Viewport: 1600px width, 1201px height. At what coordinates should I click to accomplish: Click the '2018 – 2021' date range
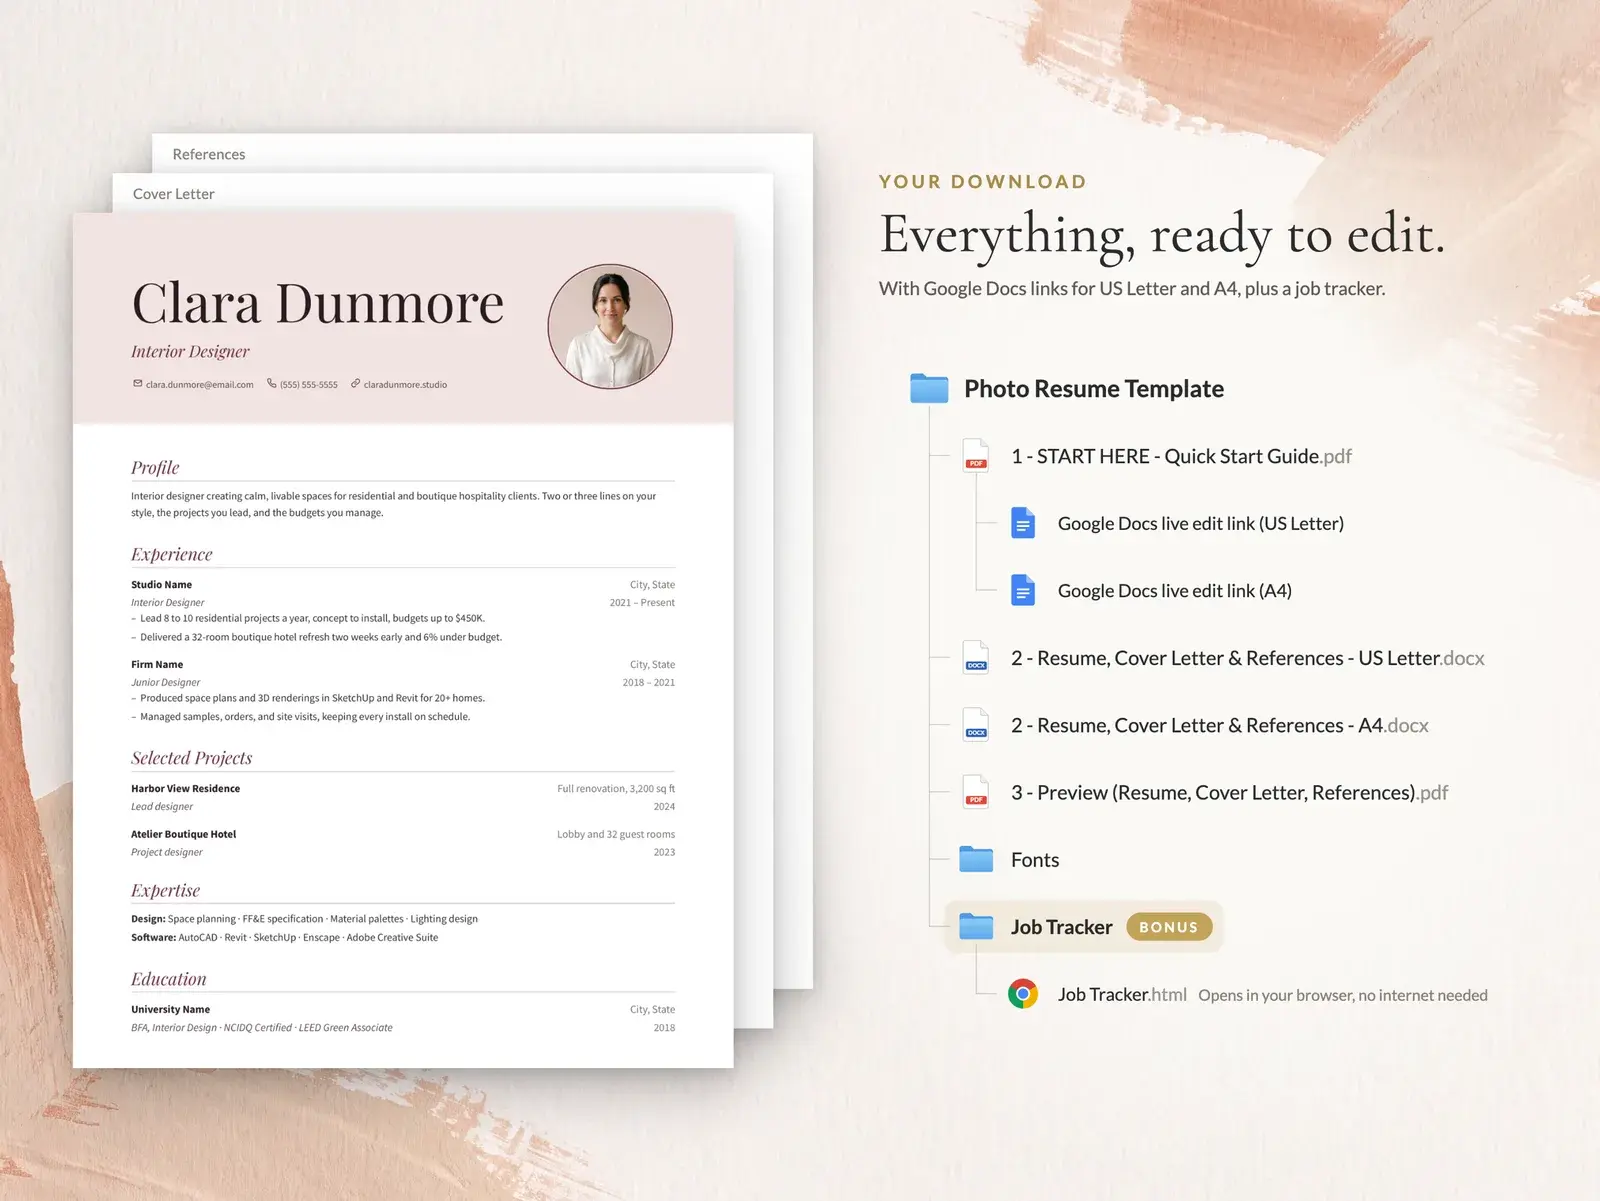[649, 683]
